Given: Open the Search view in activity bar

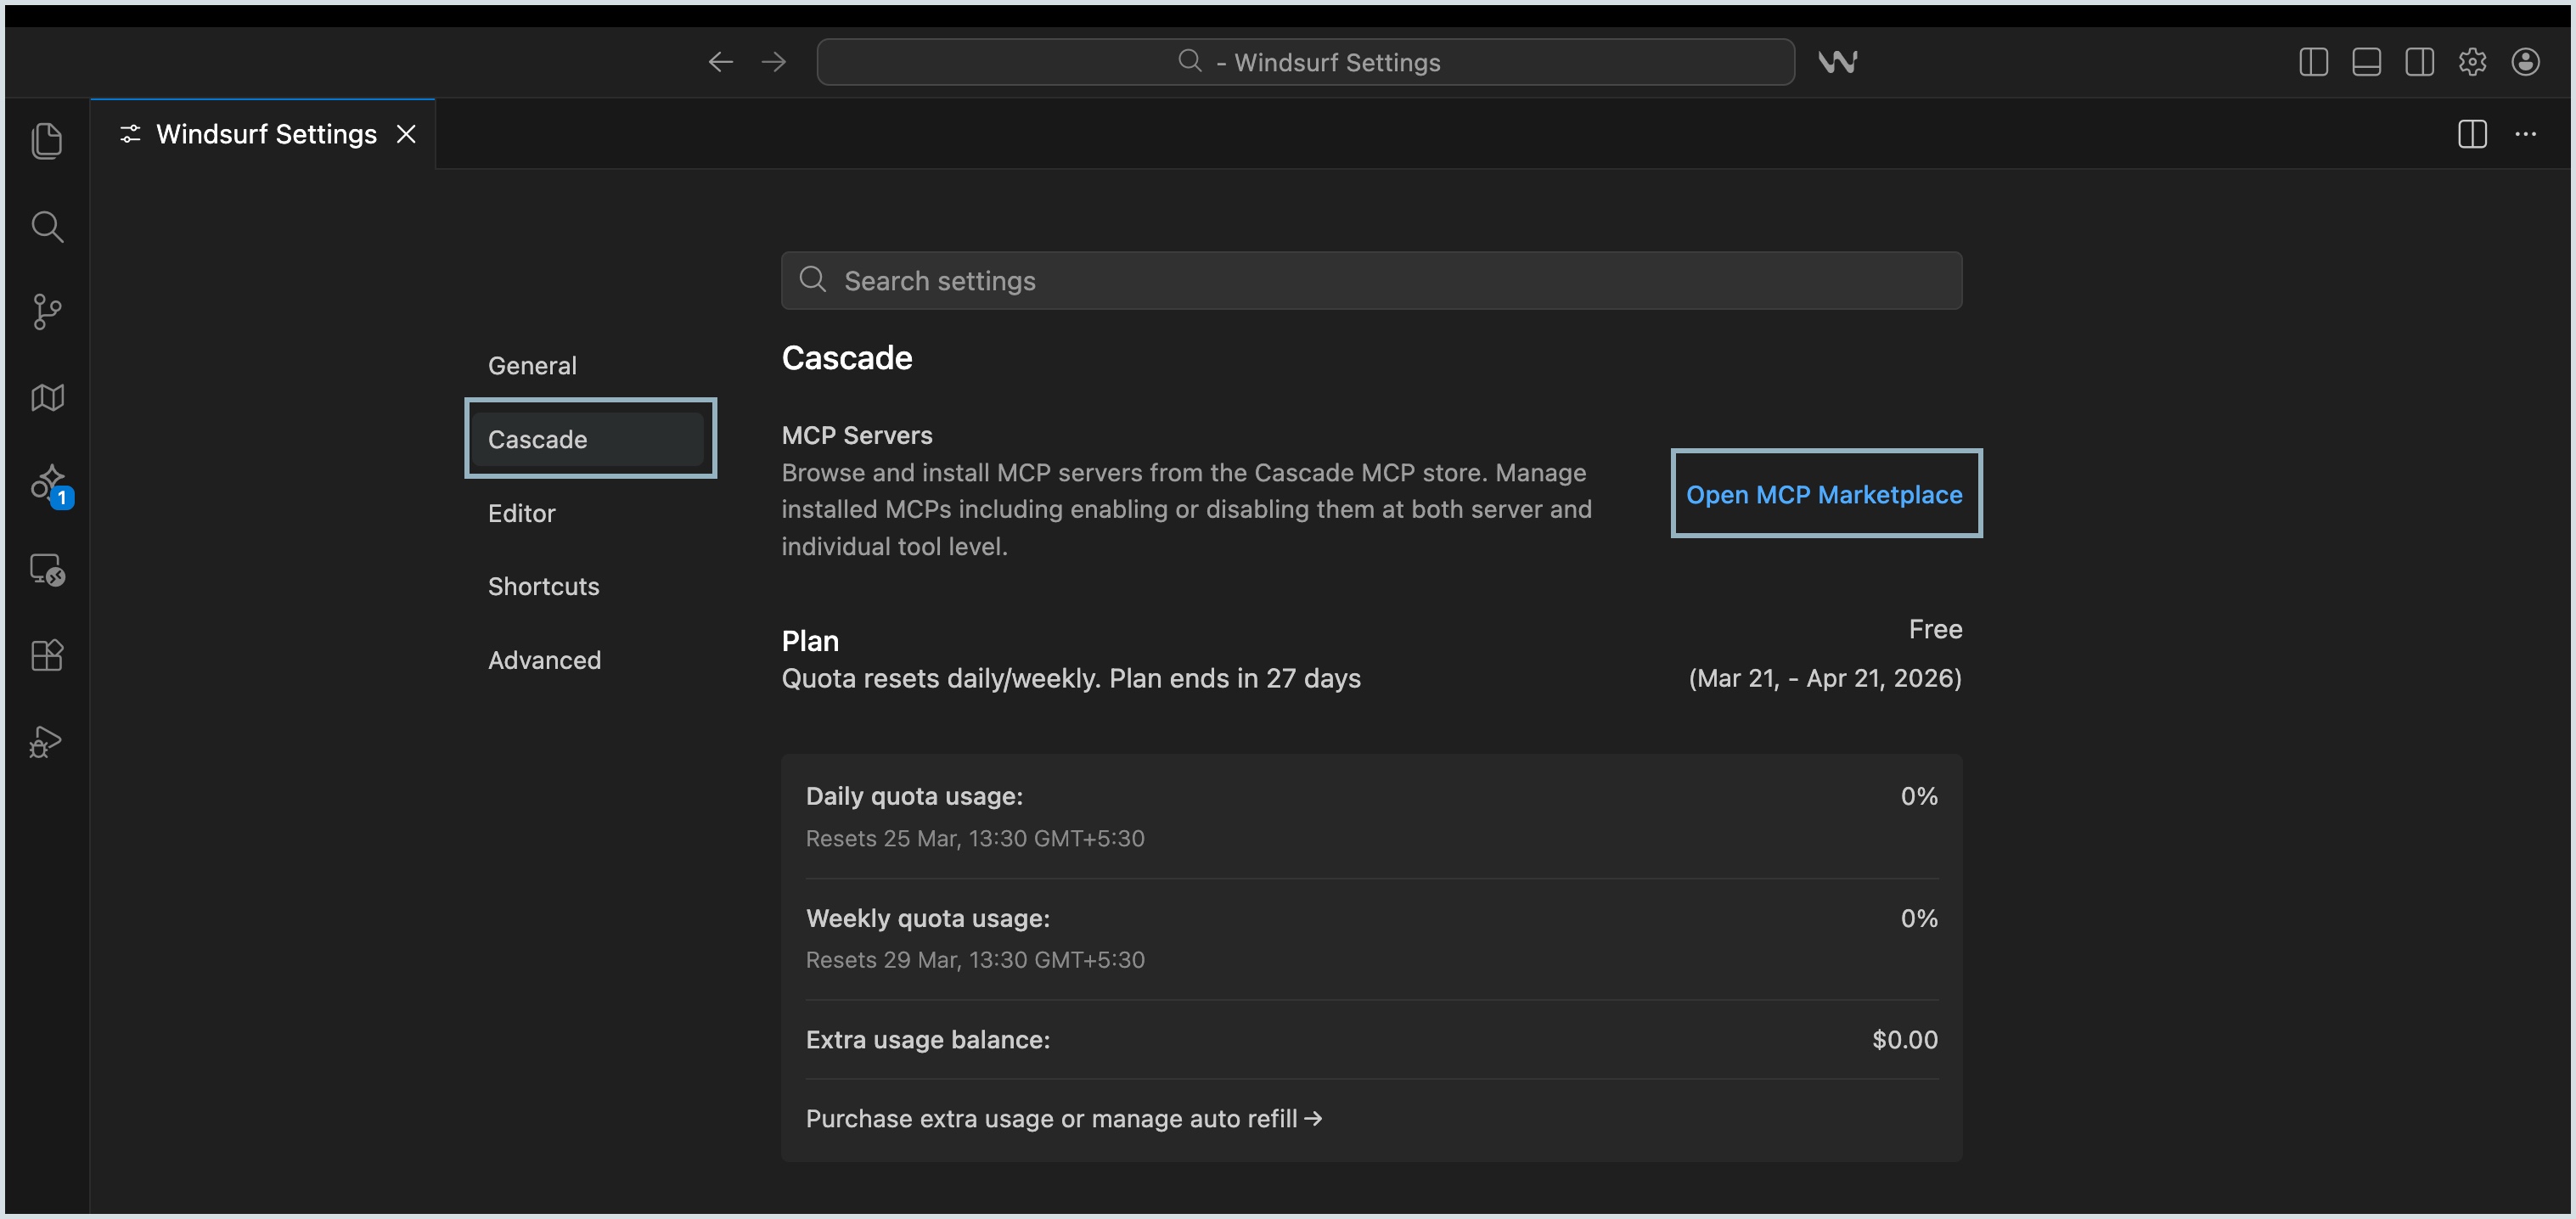Looking at the screenshot, I should pos(47,227).
